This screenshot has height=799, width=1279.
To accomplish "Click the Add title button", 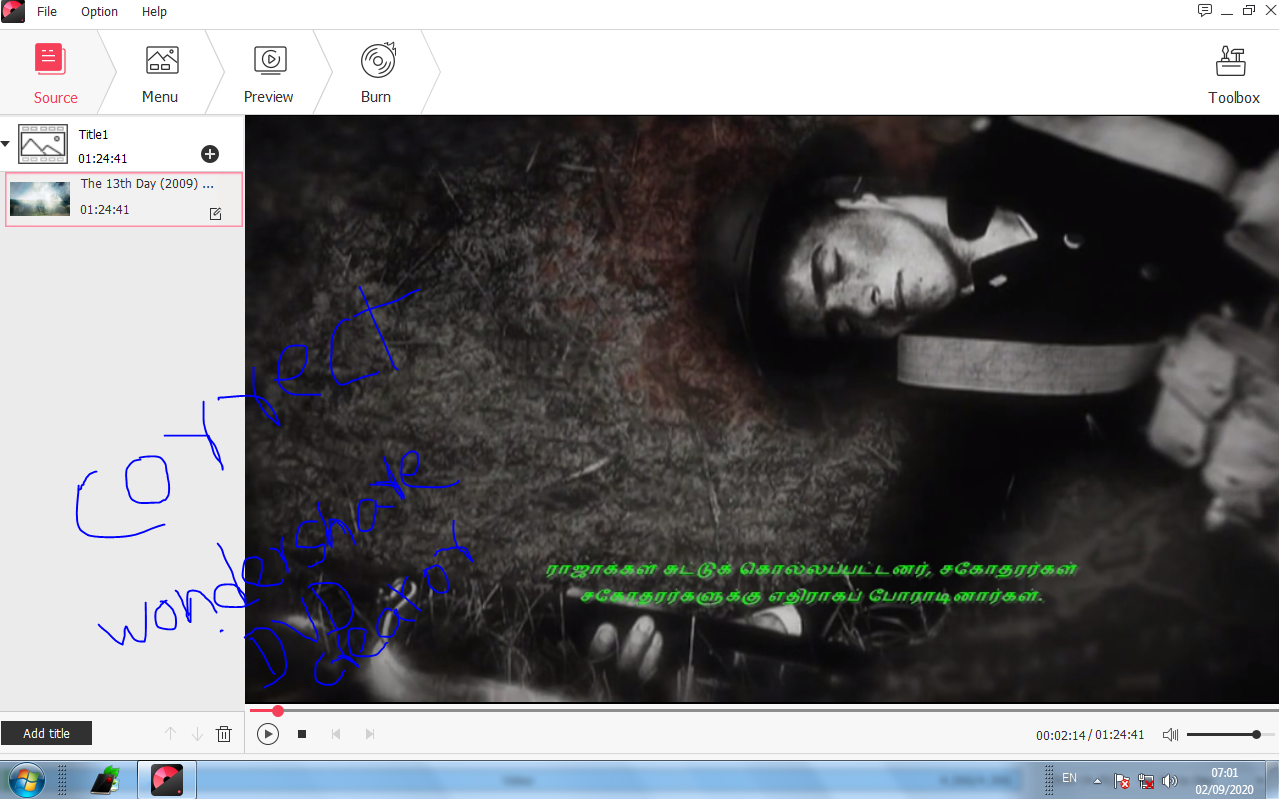I will click(x=46, y=733).
